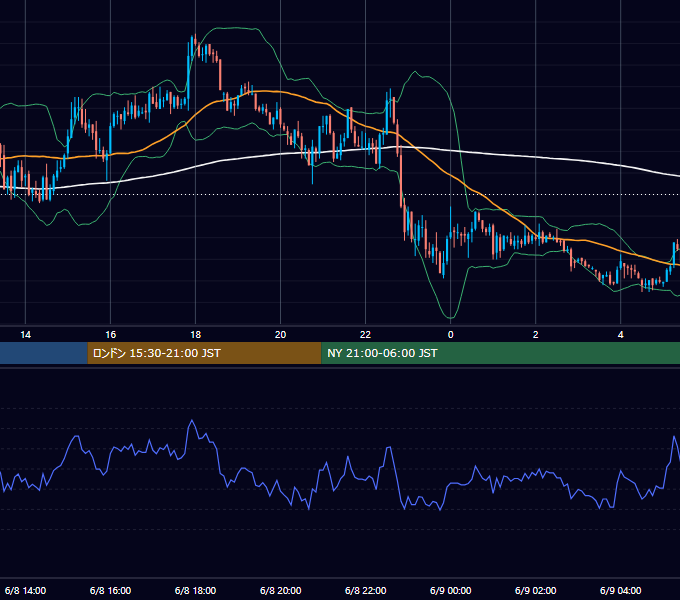The image size is (680, 600).
Task: Click the highest candlestick peak near 18:00
Action: tap(195, 36)
